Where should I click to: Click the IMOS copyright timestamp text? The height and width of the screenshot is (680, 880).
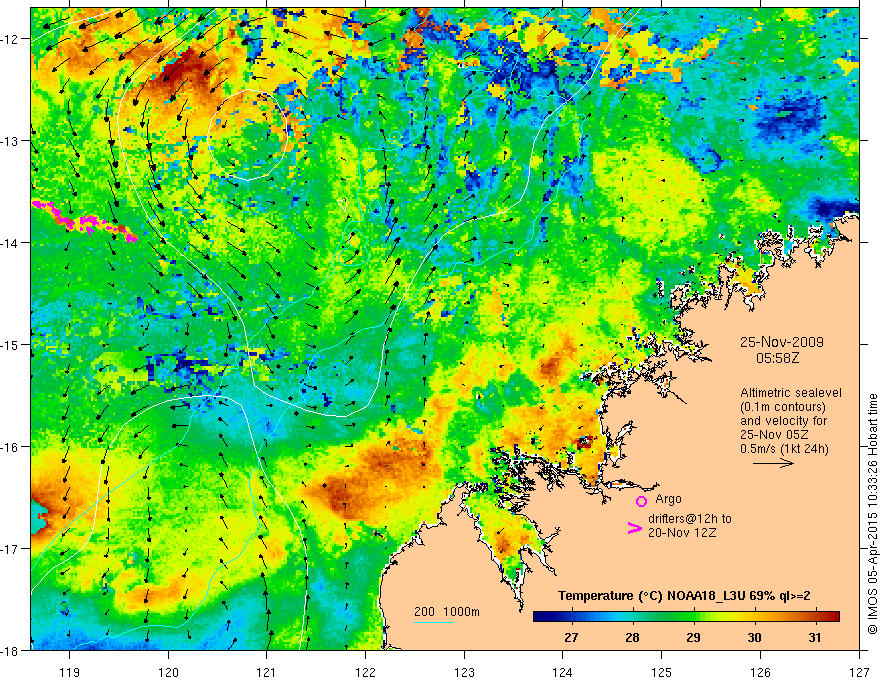[872, 513]
